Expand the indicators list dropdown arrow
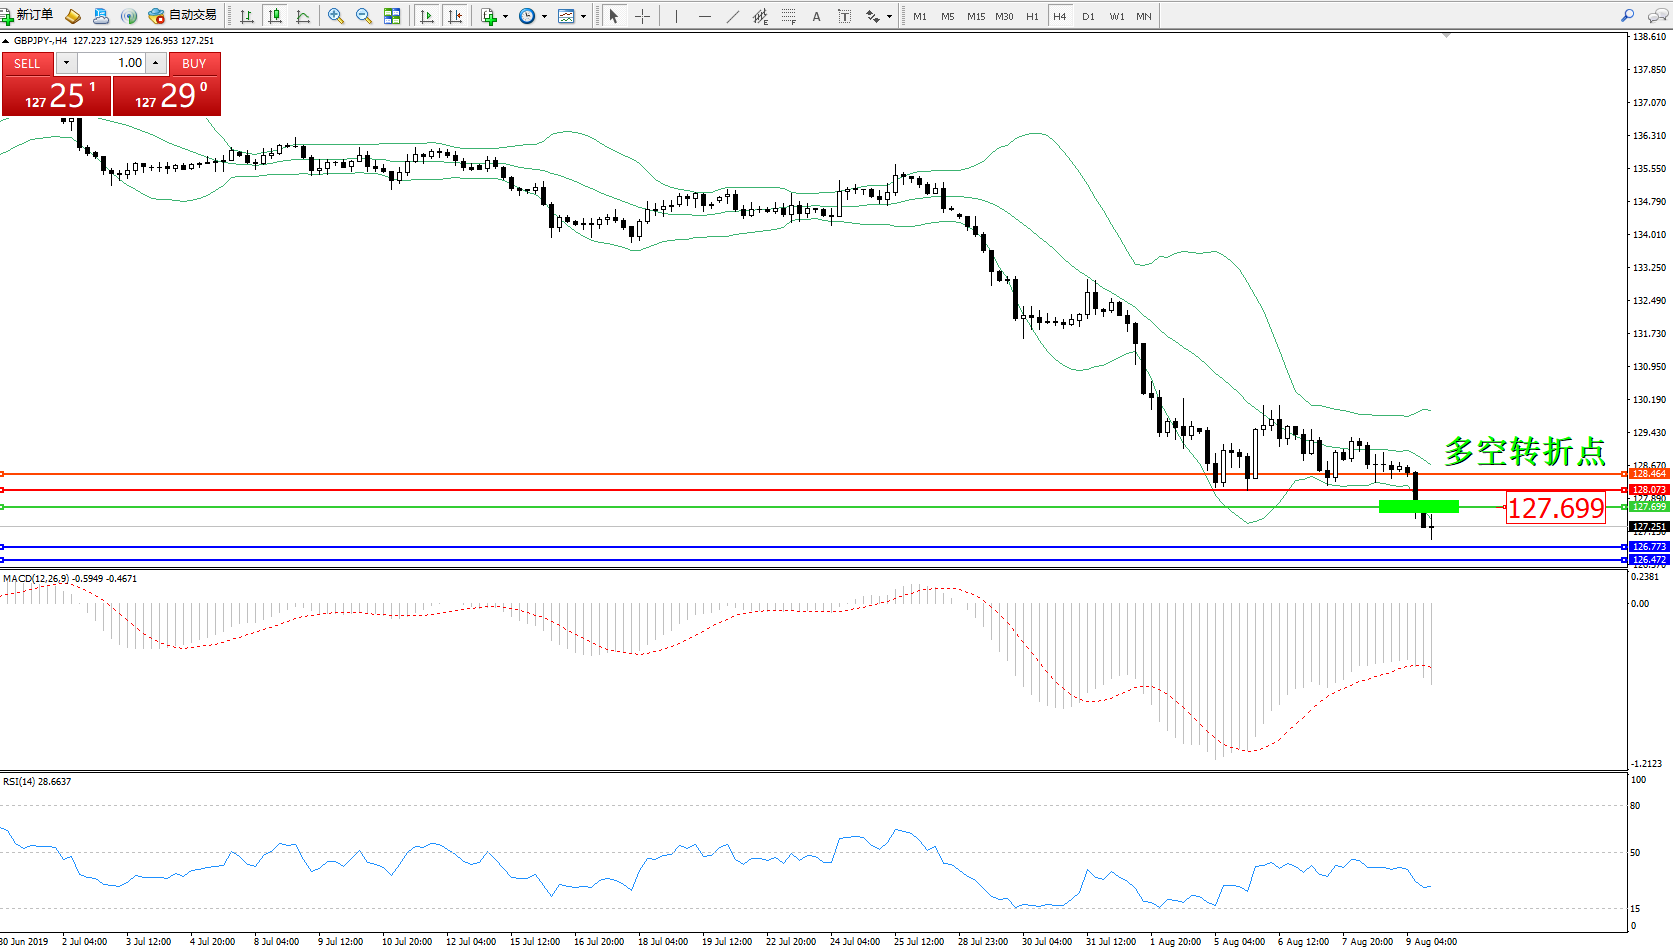Viewport: 1673px width, 947px height. point(505,17)
